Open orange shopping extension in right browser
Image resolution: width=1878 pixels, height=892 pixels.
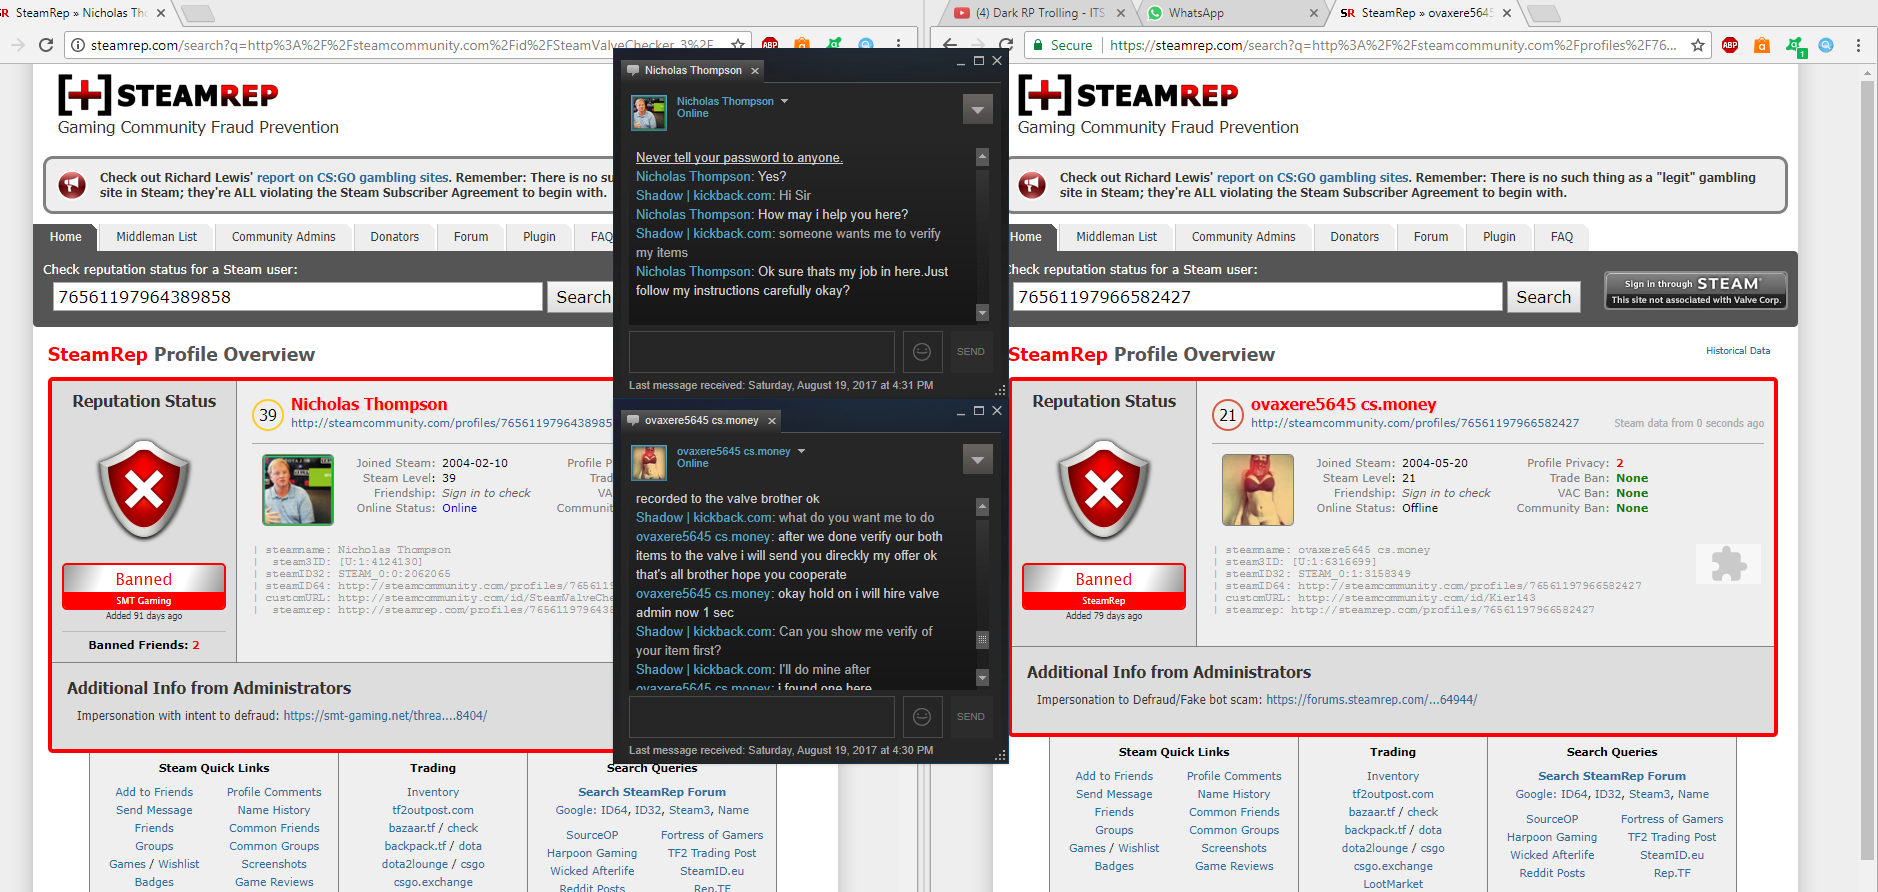(1762, 45)
